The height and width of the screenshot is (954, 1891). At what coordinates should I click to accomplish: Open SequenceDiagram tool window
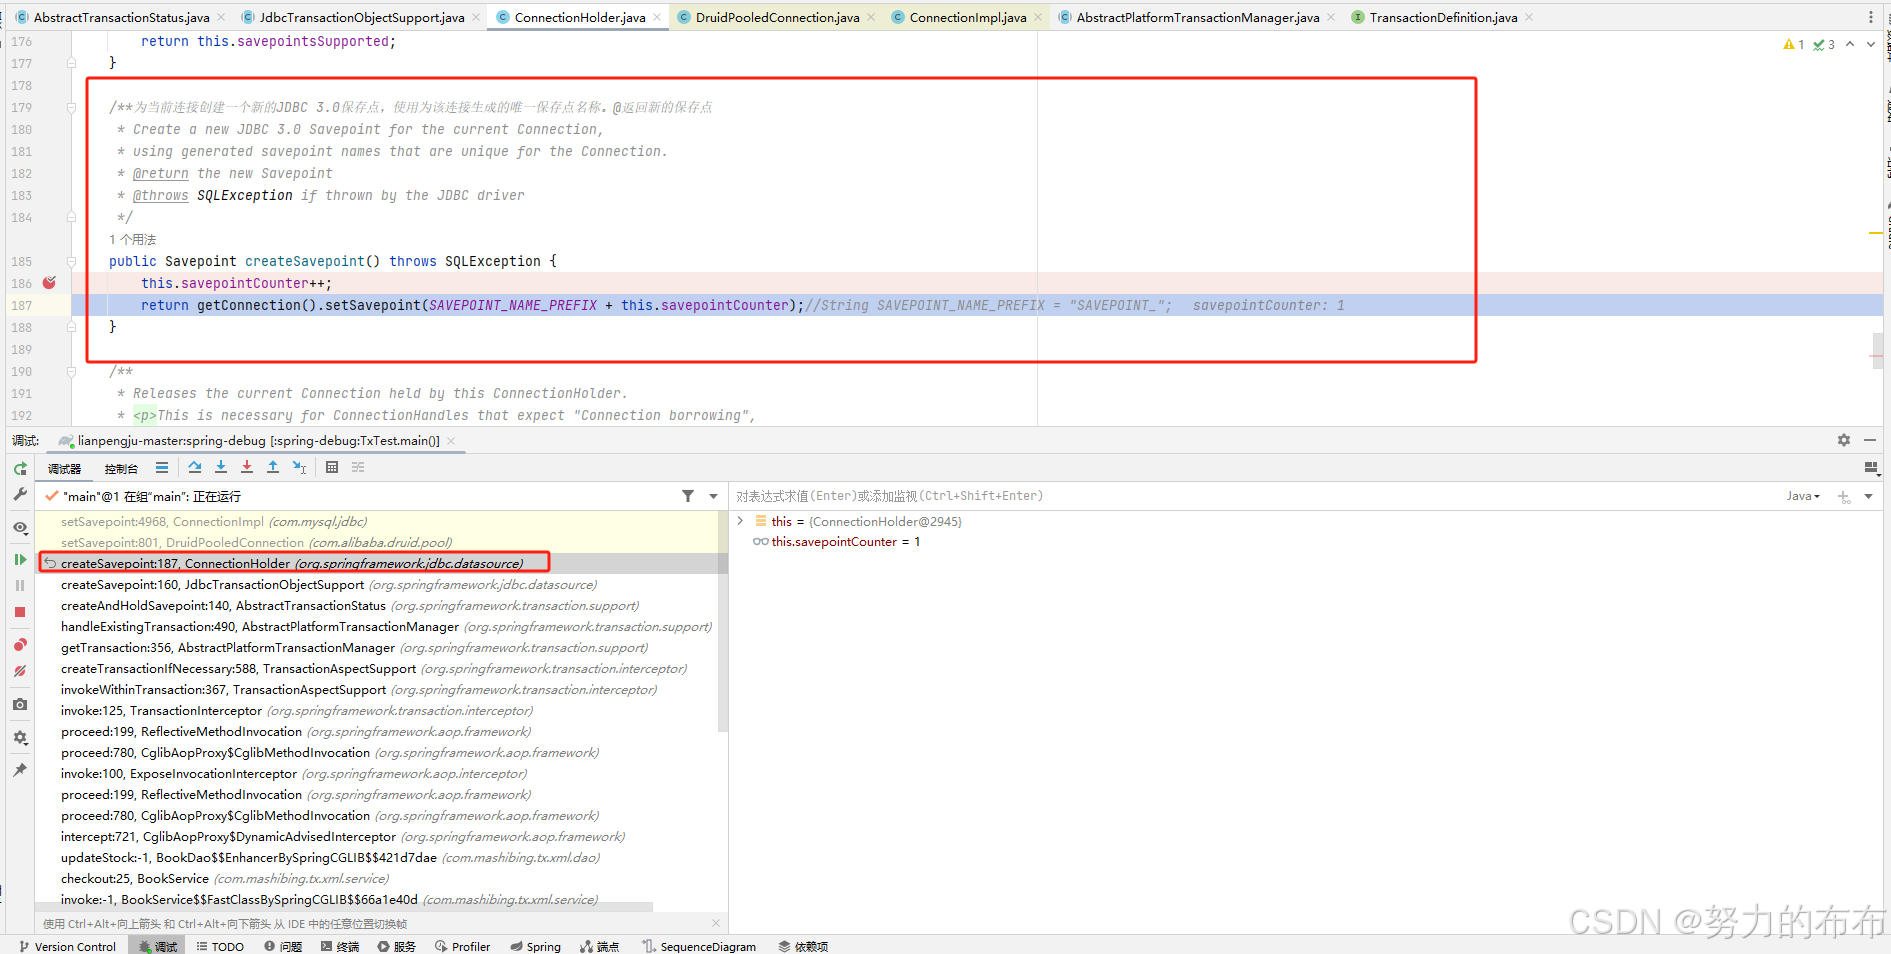pyautogui.click(x=700, y=946)
